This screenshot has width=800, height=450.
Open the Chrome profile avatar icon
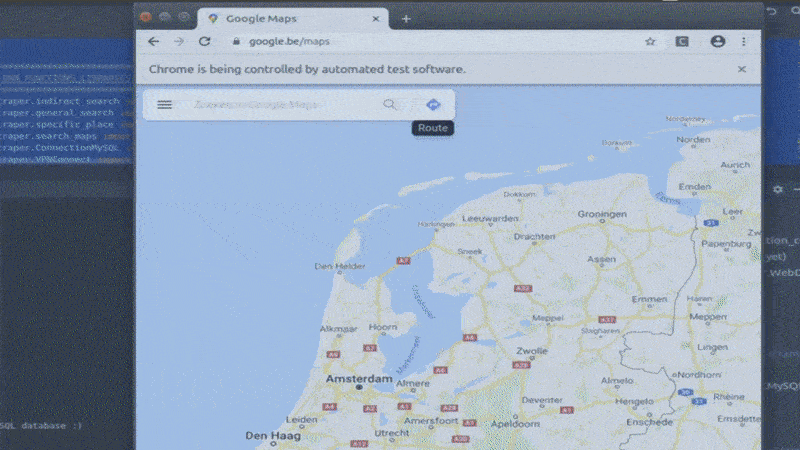coord(718,41)
